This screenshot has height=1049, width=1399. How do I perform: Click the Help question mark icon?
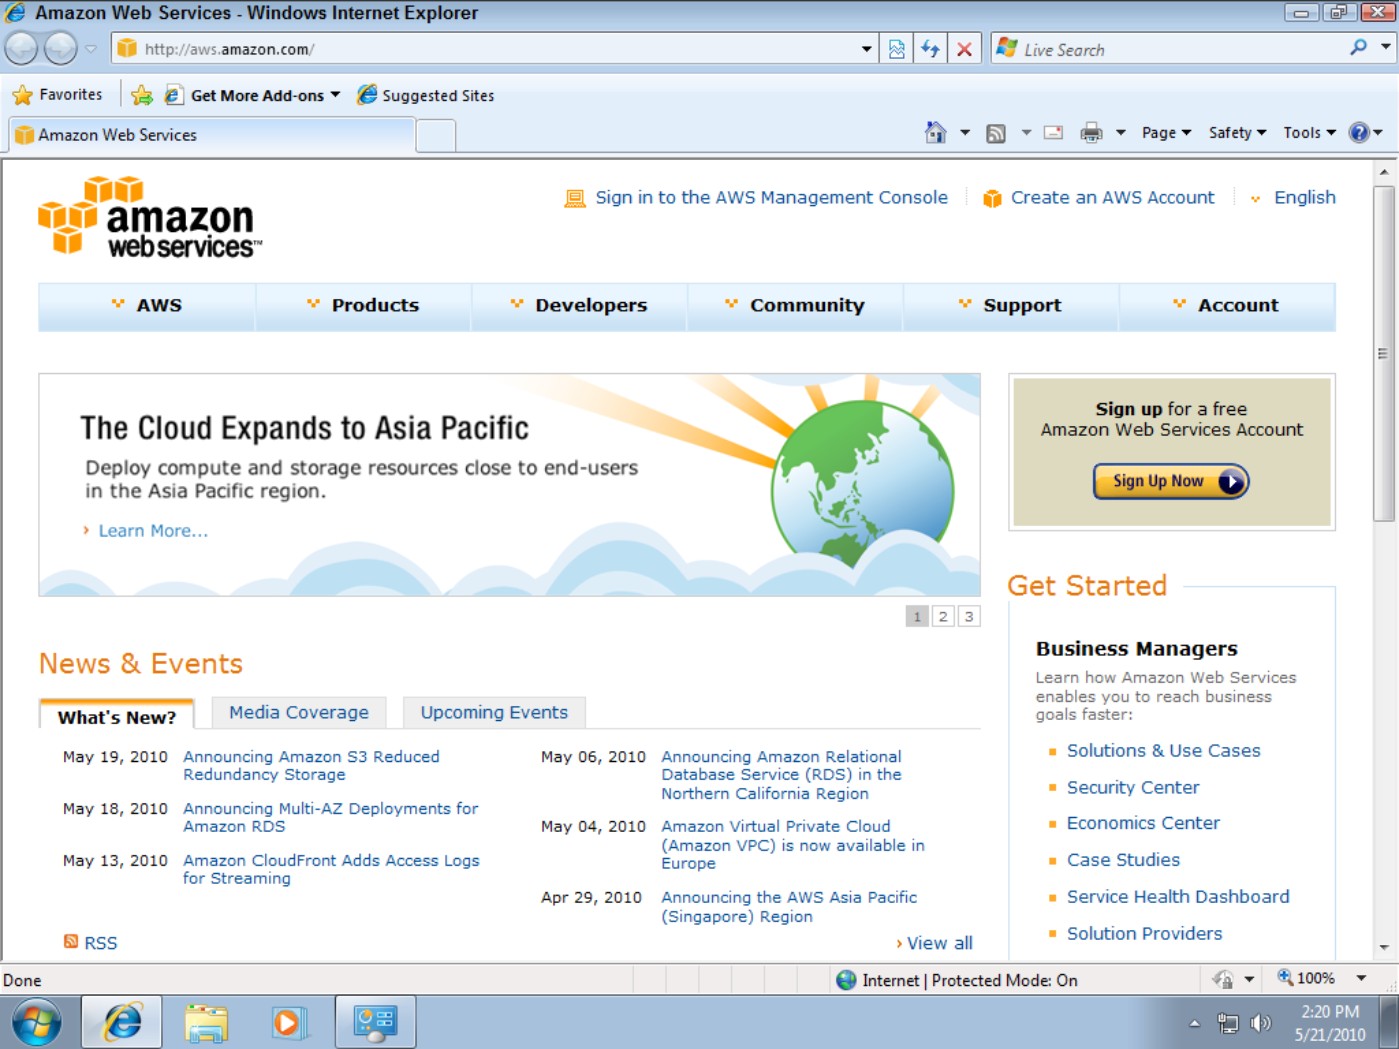pyautogui.click(x=1358, y=133)
